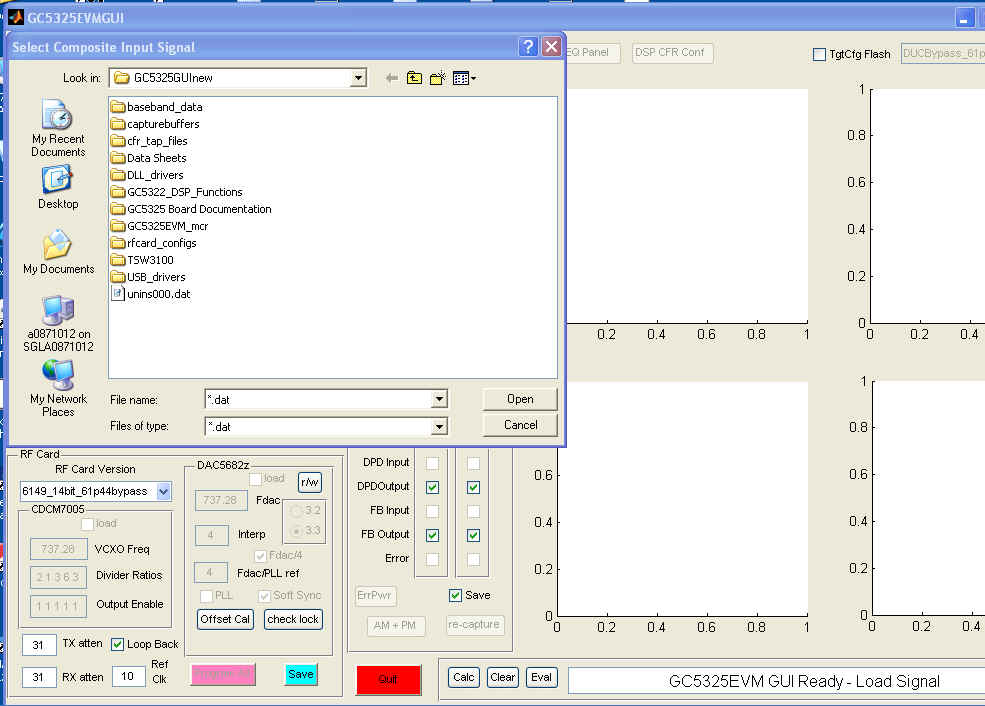The image size is (985, 706).
Task: Toggle Error first checkbox
Action: [x=432, y=558]
